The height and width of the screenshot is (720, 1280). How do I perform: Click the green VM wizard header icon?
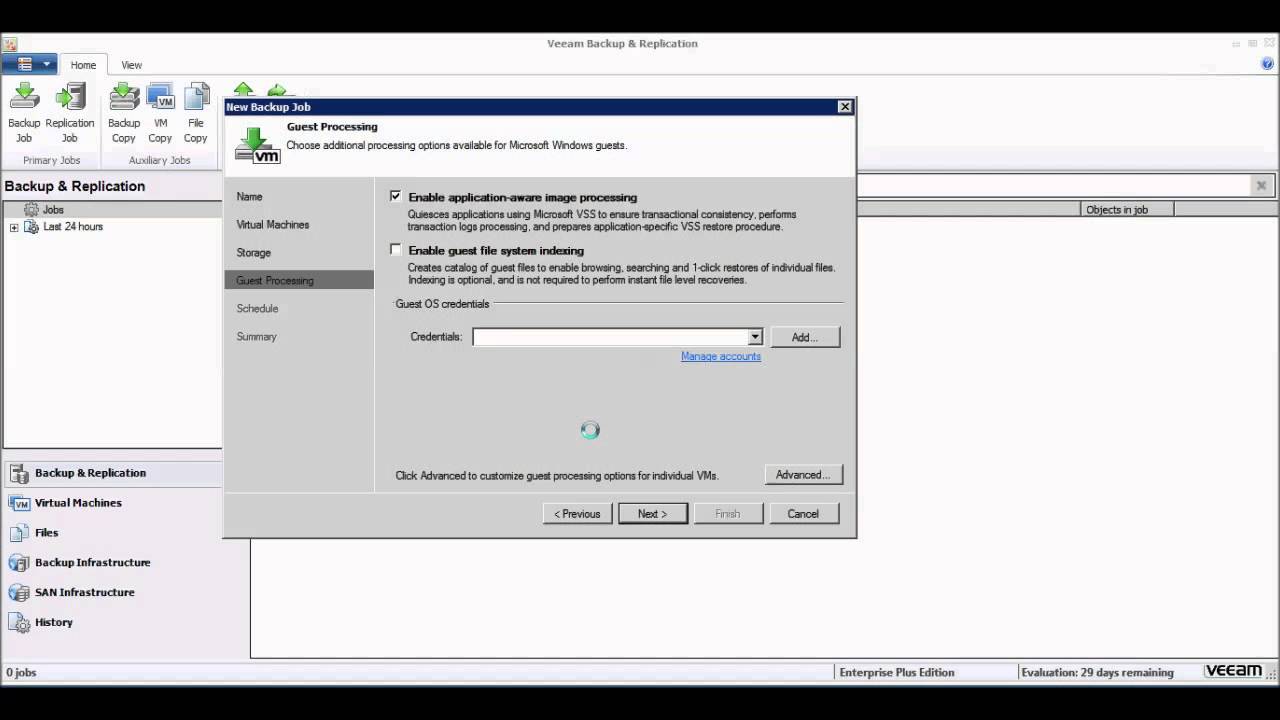click(x=257, y=145)
